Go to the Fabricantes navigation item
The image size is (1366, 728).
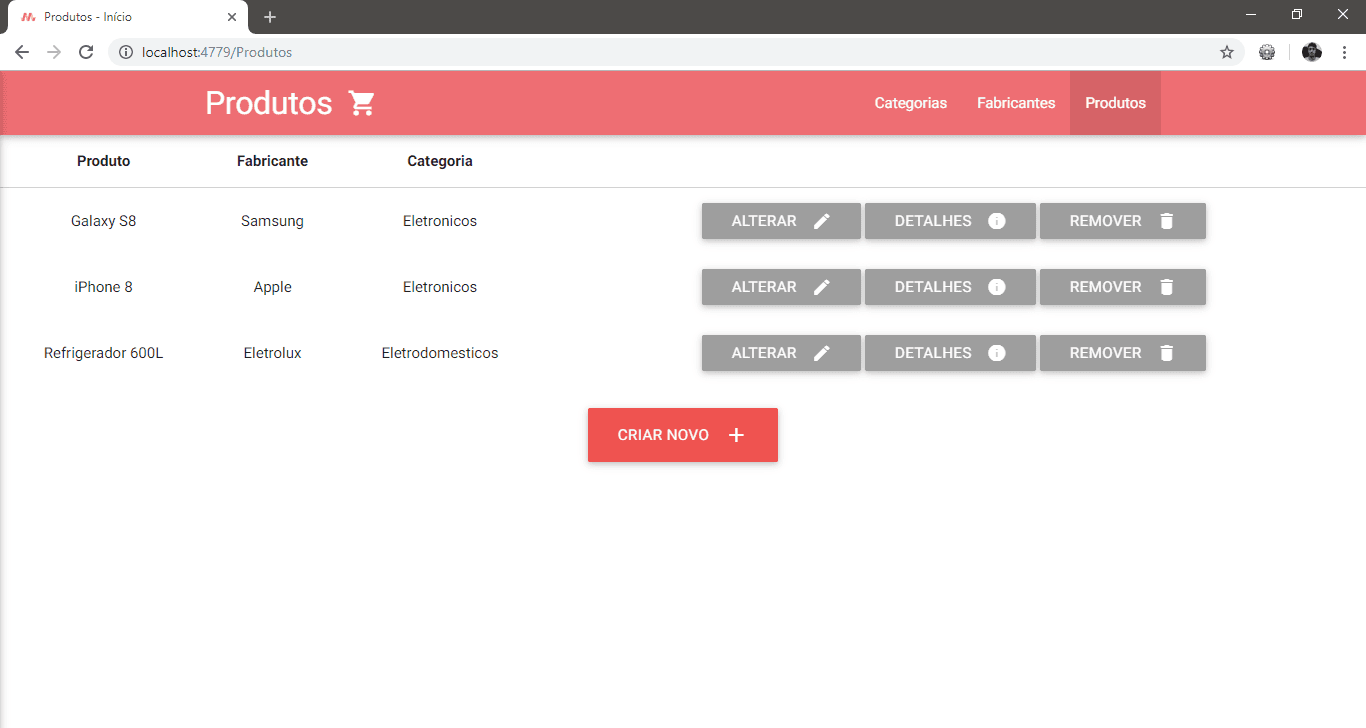point(1016,103)
